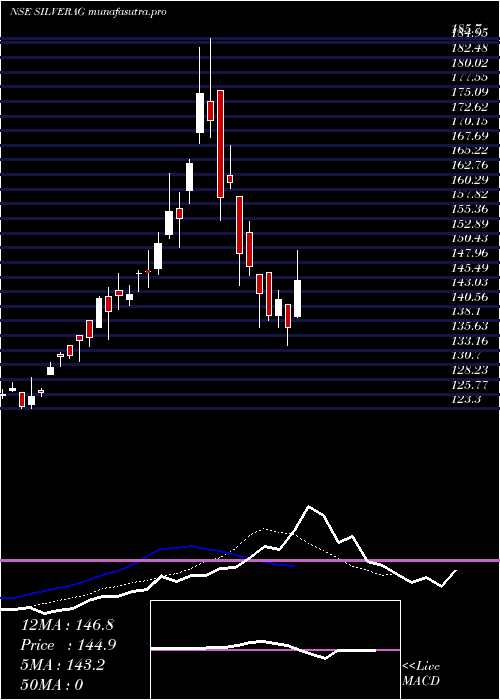Select the 133.16 price axis label
Screen dimensions: 500x700
pyautogui.click(x=469, y=342)
